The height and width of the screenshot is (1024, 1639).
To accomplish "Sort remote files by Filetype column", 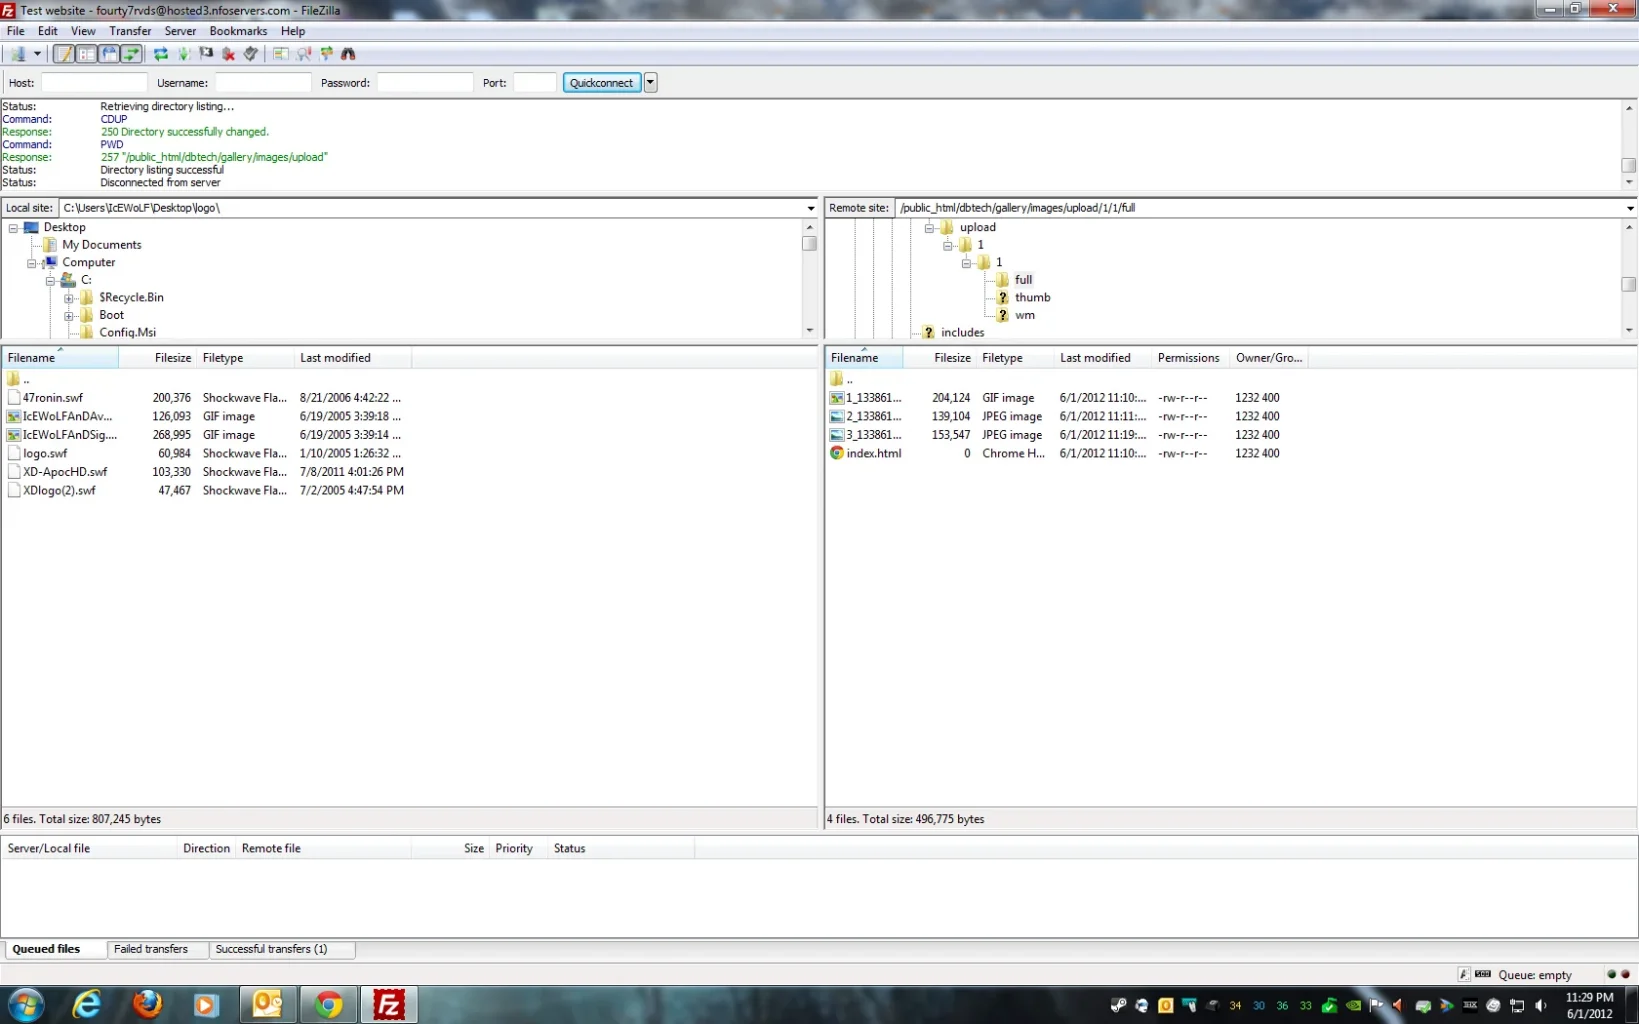I will click(x=1013, y=358).
